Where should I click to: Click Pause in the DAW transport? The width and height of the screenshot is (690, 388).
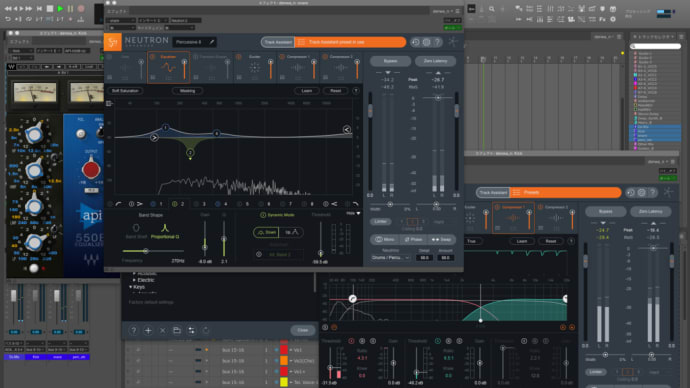point(70,8)
